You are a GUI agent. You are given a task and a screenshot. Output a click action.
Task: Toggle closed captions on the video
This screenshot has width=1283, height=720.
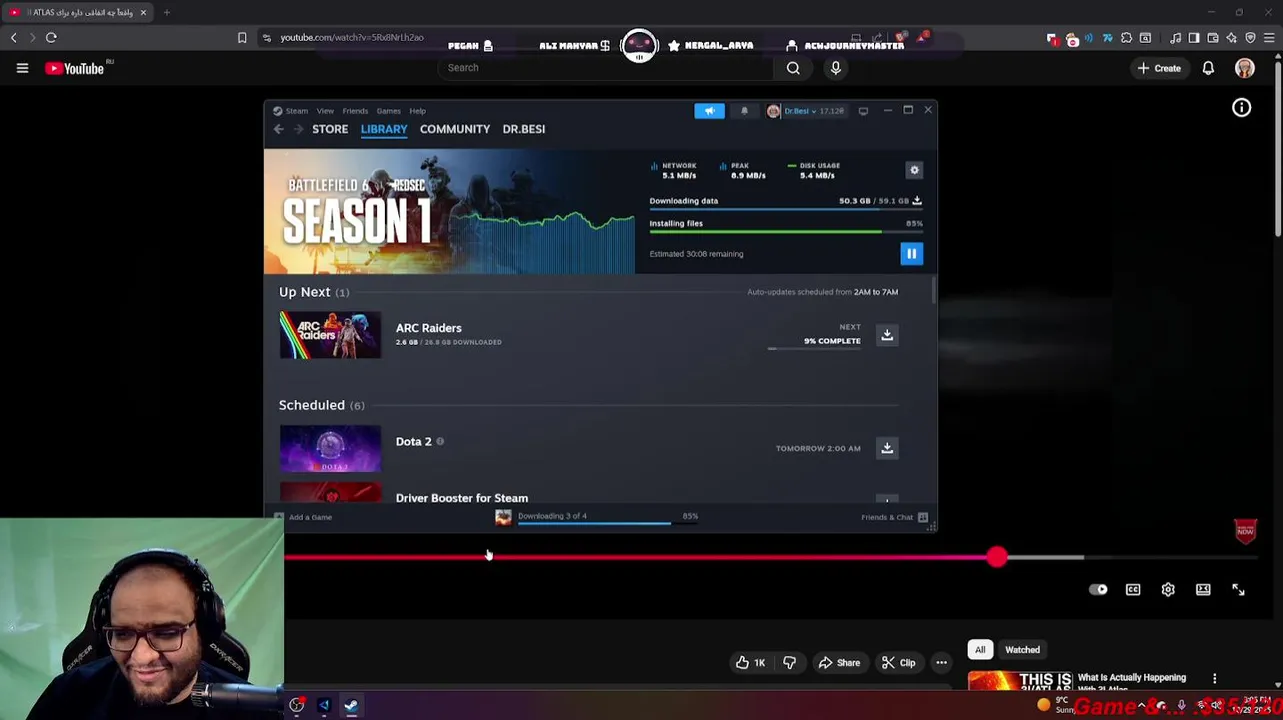click(1133, 590)
